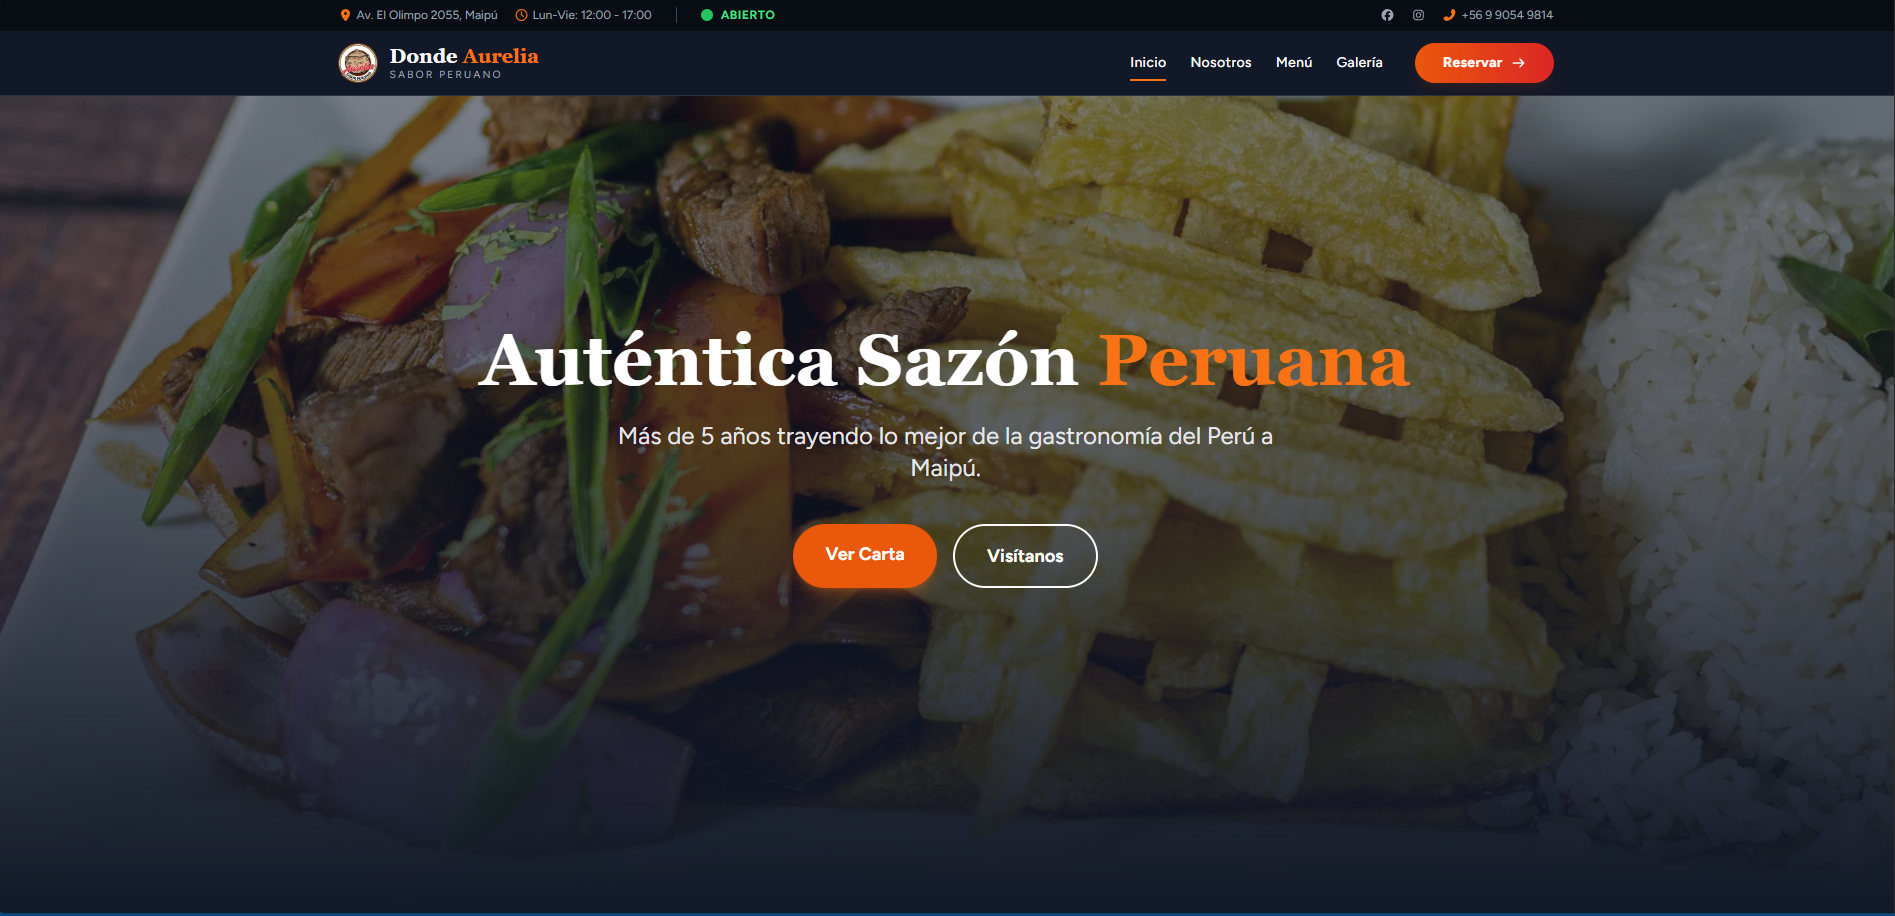
Task: Open the Instagram icon link
Action: (x=1418, y=15)
